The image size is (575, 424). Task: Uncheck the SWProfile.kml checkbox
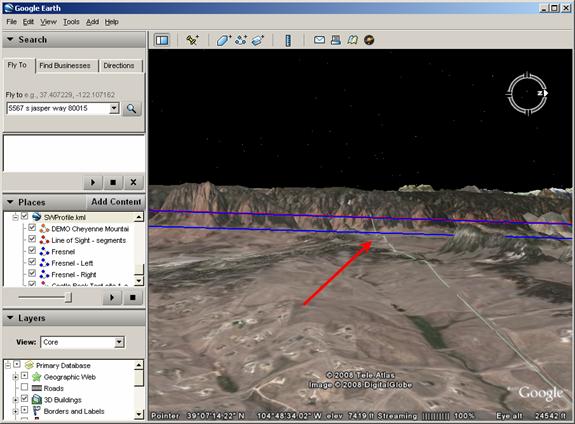(24, 216)
